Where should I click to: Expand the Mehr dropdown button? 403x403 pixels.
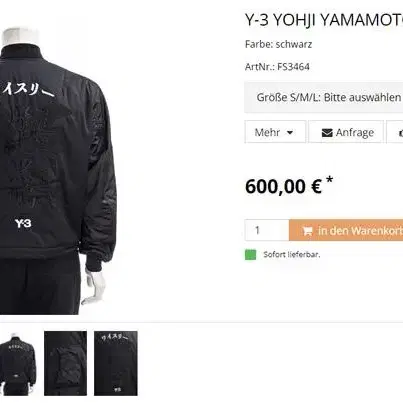[x=275, y=132]
